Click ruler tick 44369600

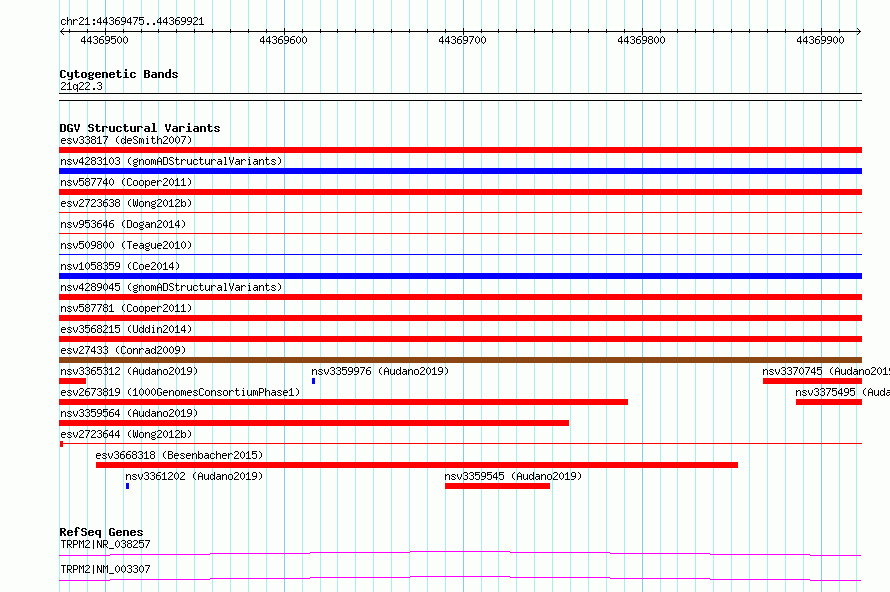click(283, 40)
